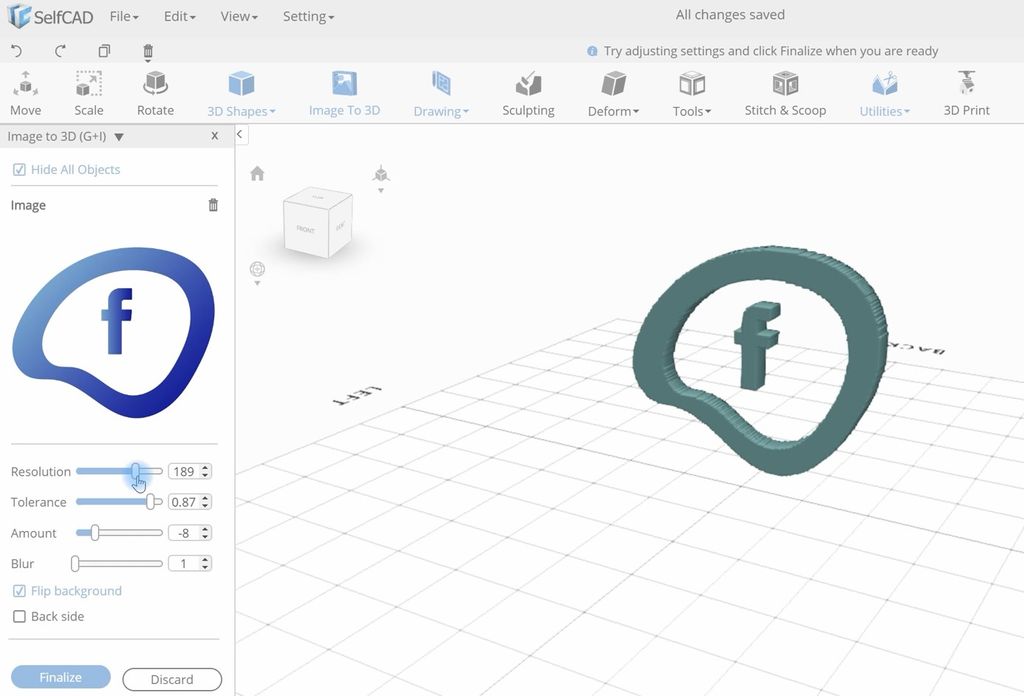Open the View menu

[238, 16]
